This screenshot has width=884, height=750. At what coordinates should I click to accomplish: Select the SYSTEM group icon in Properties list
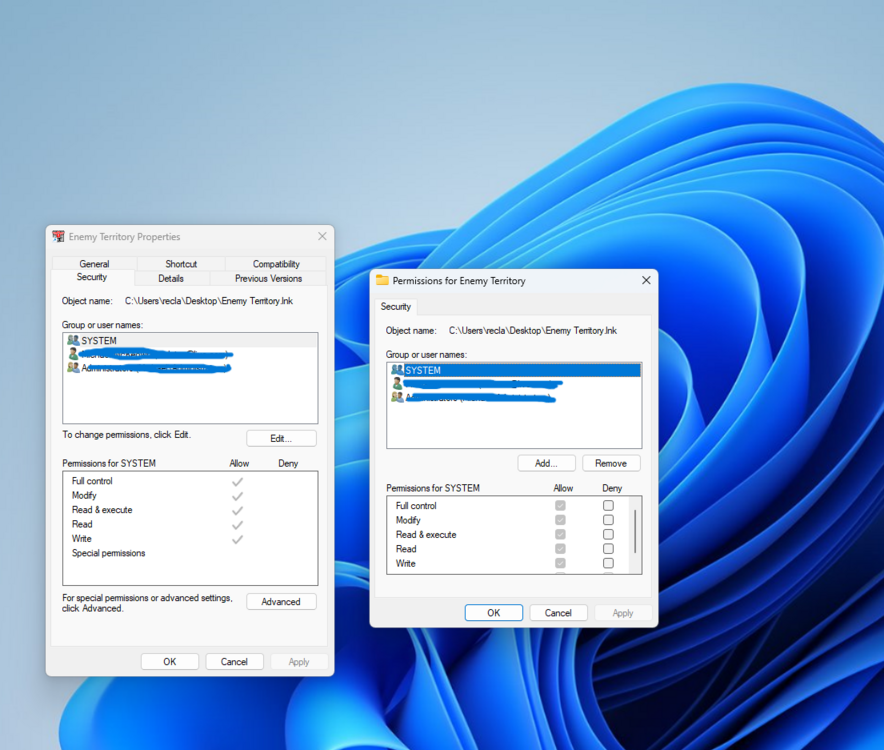tap(73, 340)
